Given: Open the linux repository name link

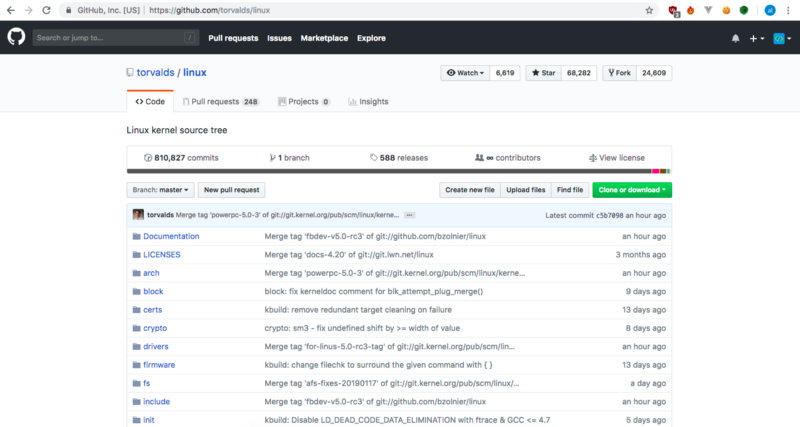Looking at the screenshot, I should [195, 72].
